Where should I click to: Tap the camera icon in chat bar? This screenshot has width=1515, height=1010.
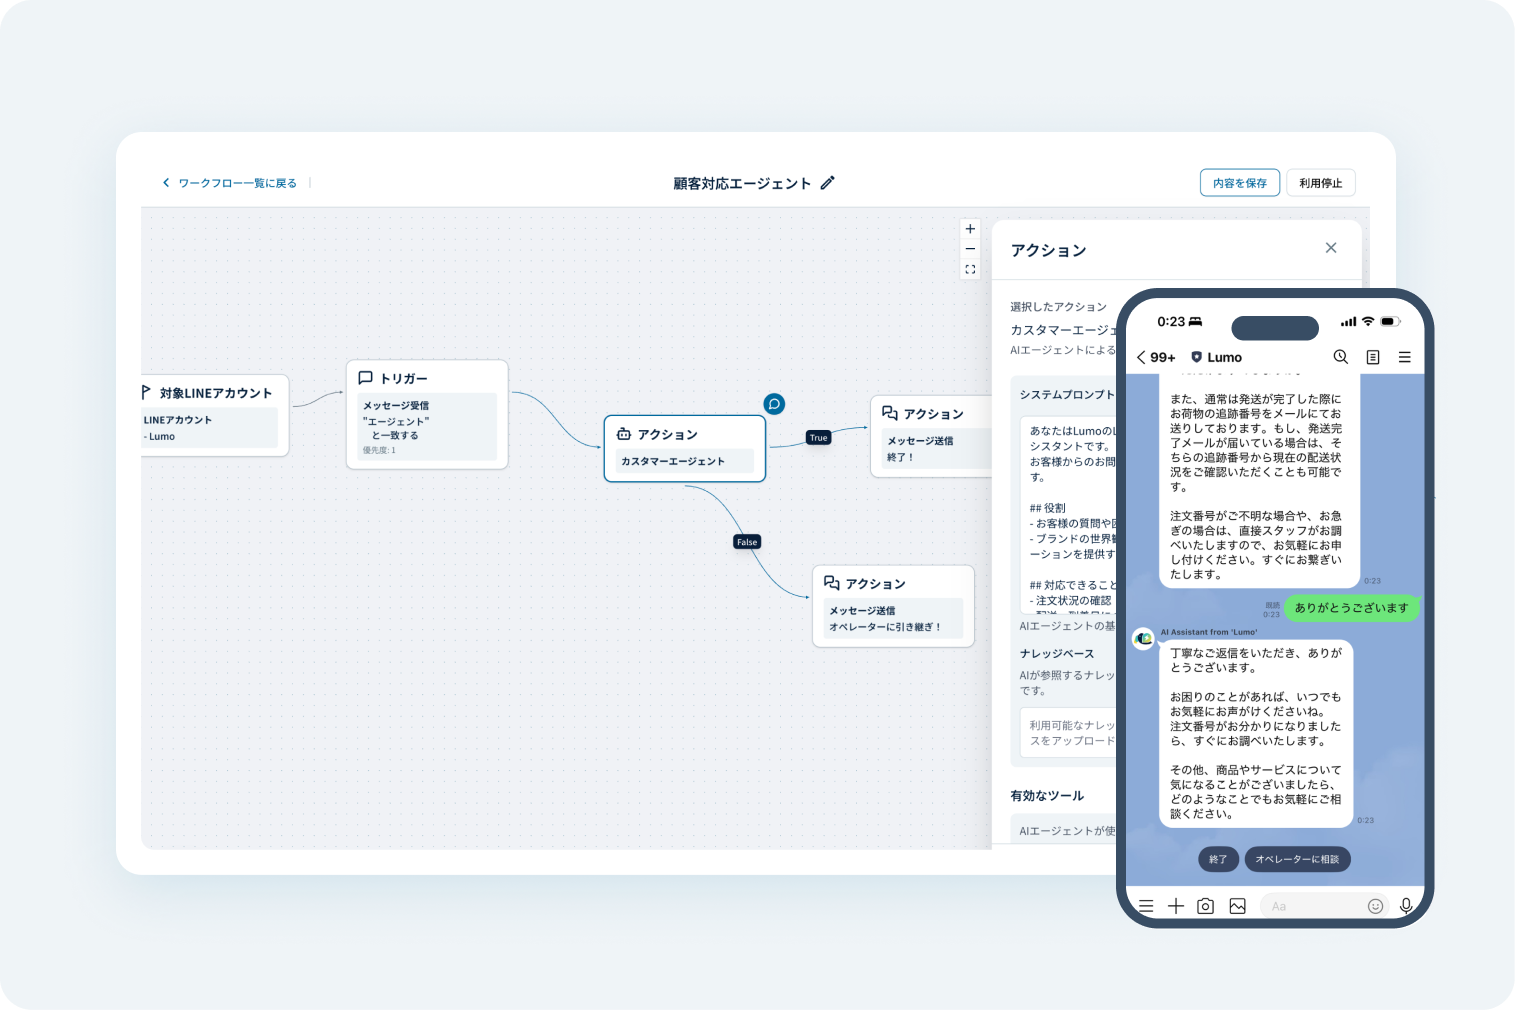[1206, 906]
